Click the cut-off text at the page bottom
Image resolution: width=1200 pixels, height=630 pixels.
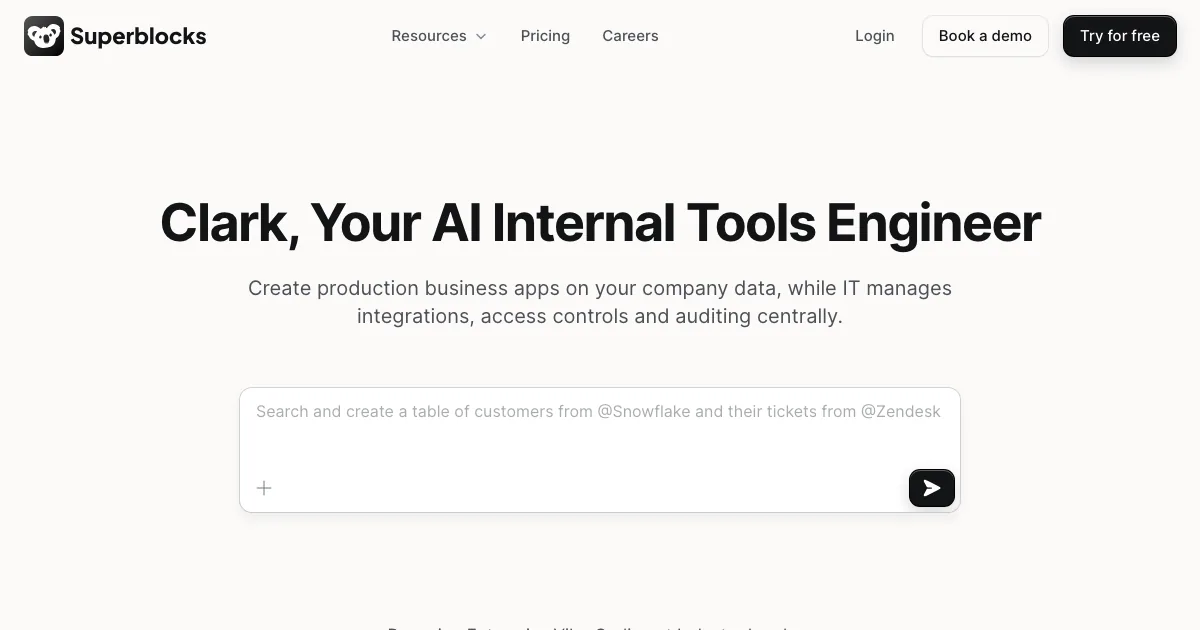pyautogui.click(x=590, y=626)
